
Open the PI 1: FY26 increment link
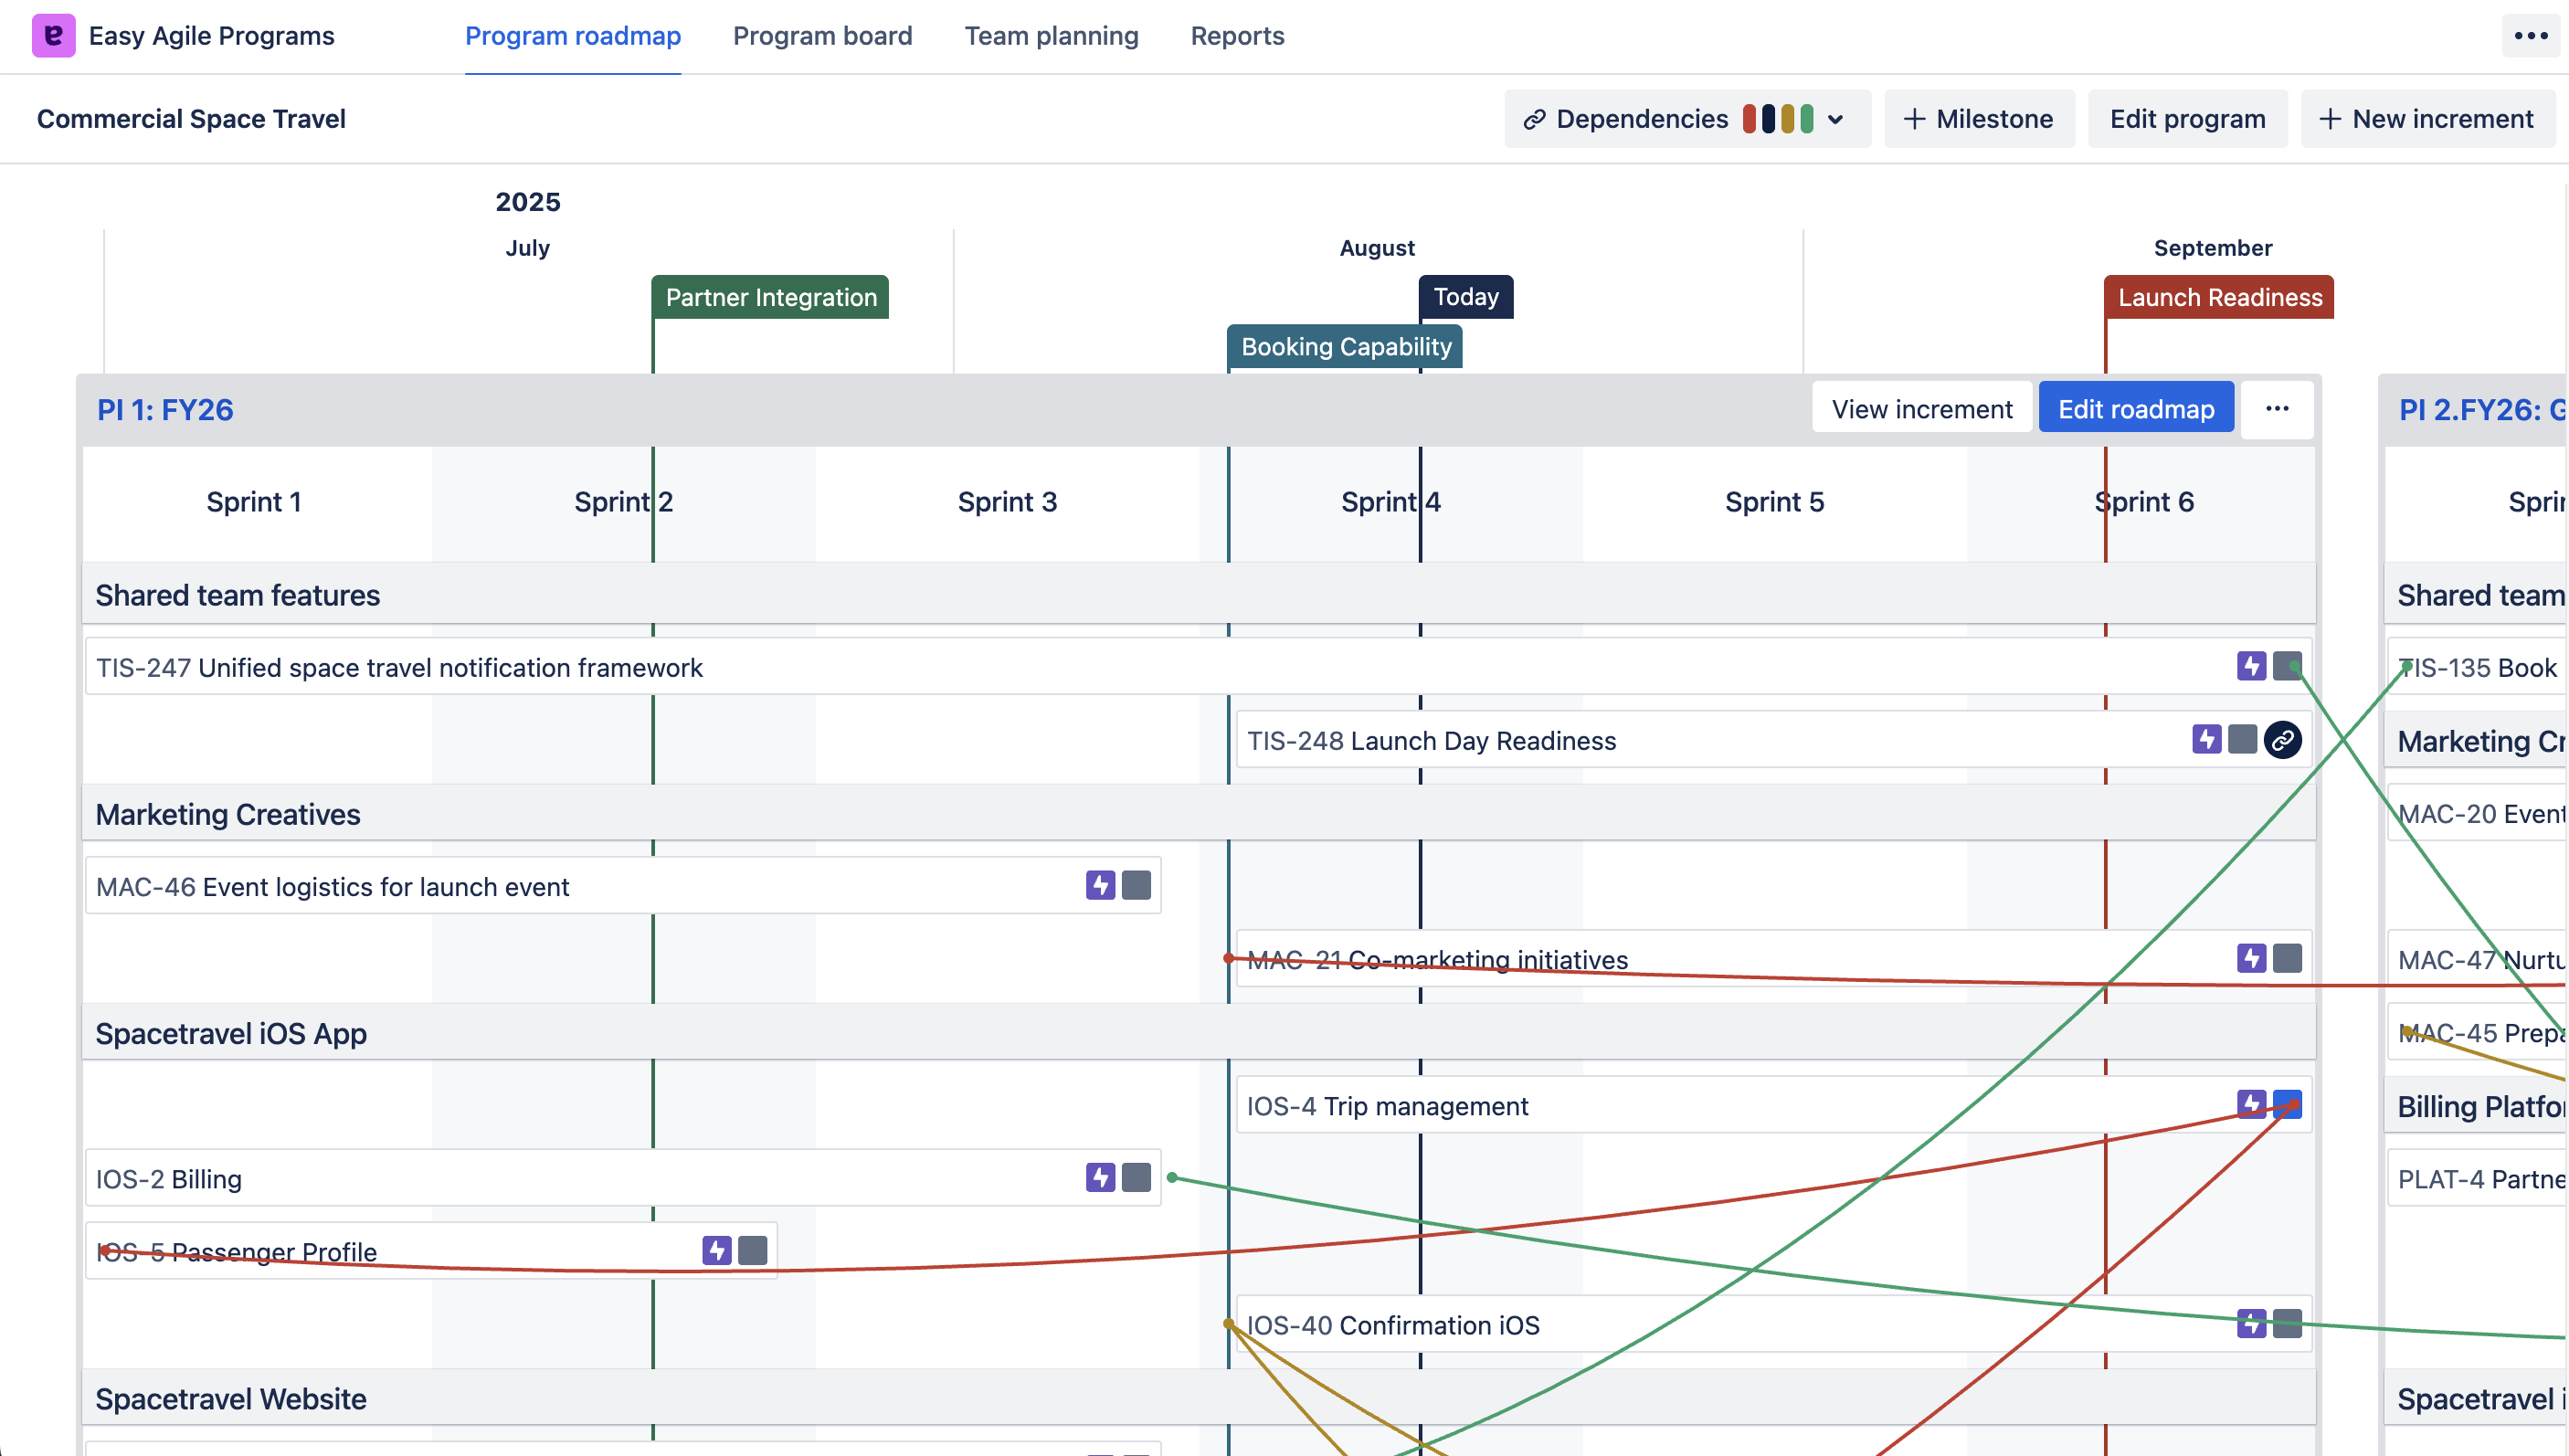coord(165,410)
